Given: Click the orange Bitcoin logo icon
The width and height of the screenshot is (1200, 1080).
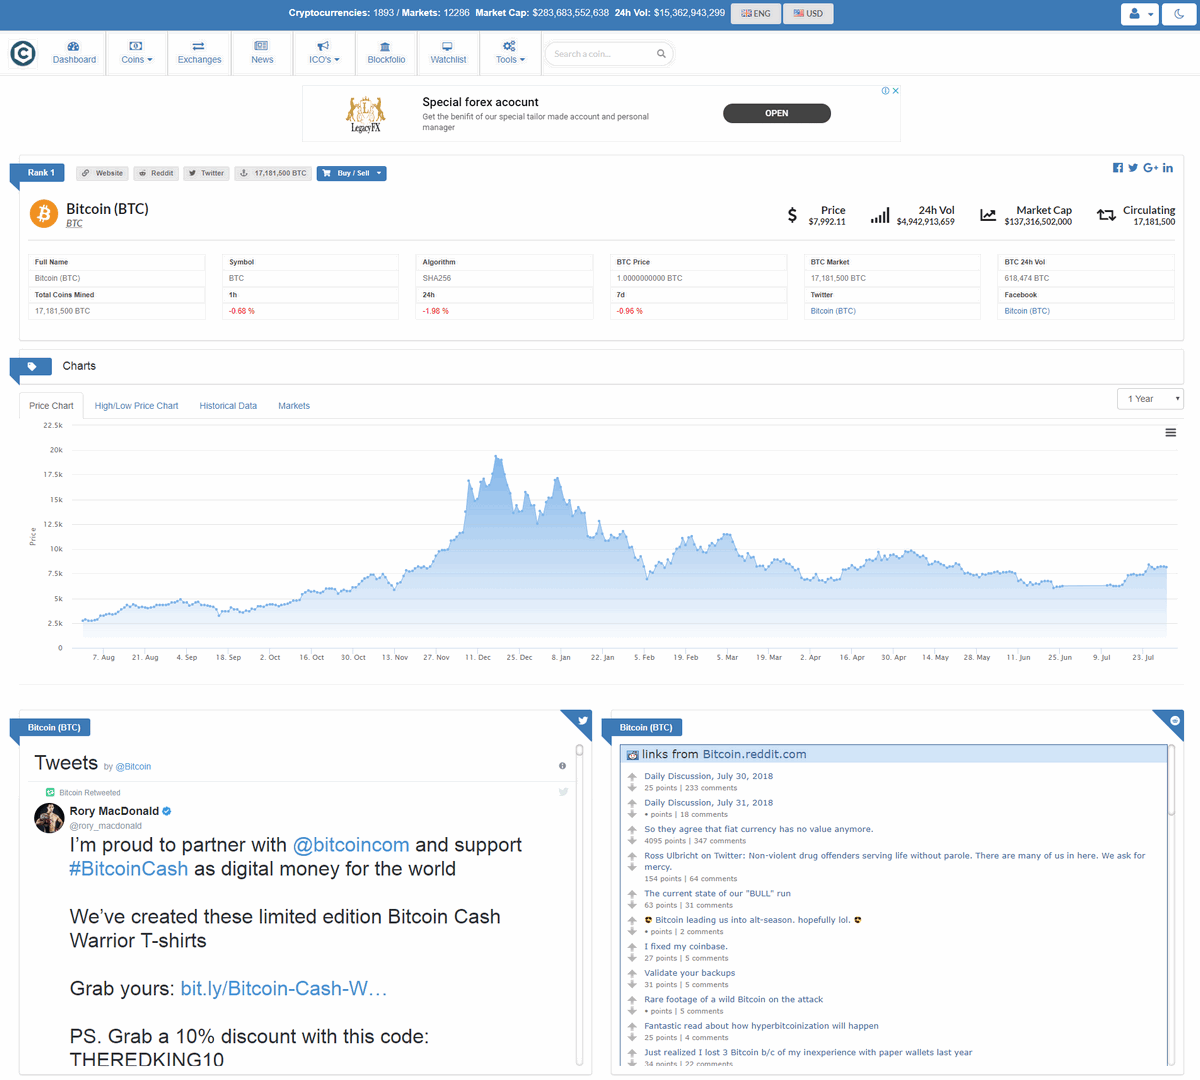Looking at the screenshot, I should [44, 213].
